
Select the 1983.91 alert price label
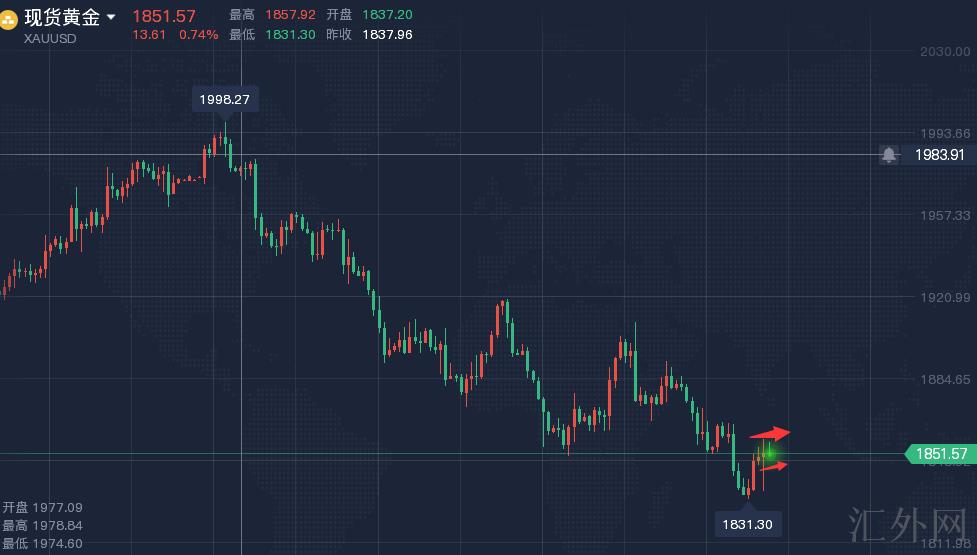click(940, 155)
